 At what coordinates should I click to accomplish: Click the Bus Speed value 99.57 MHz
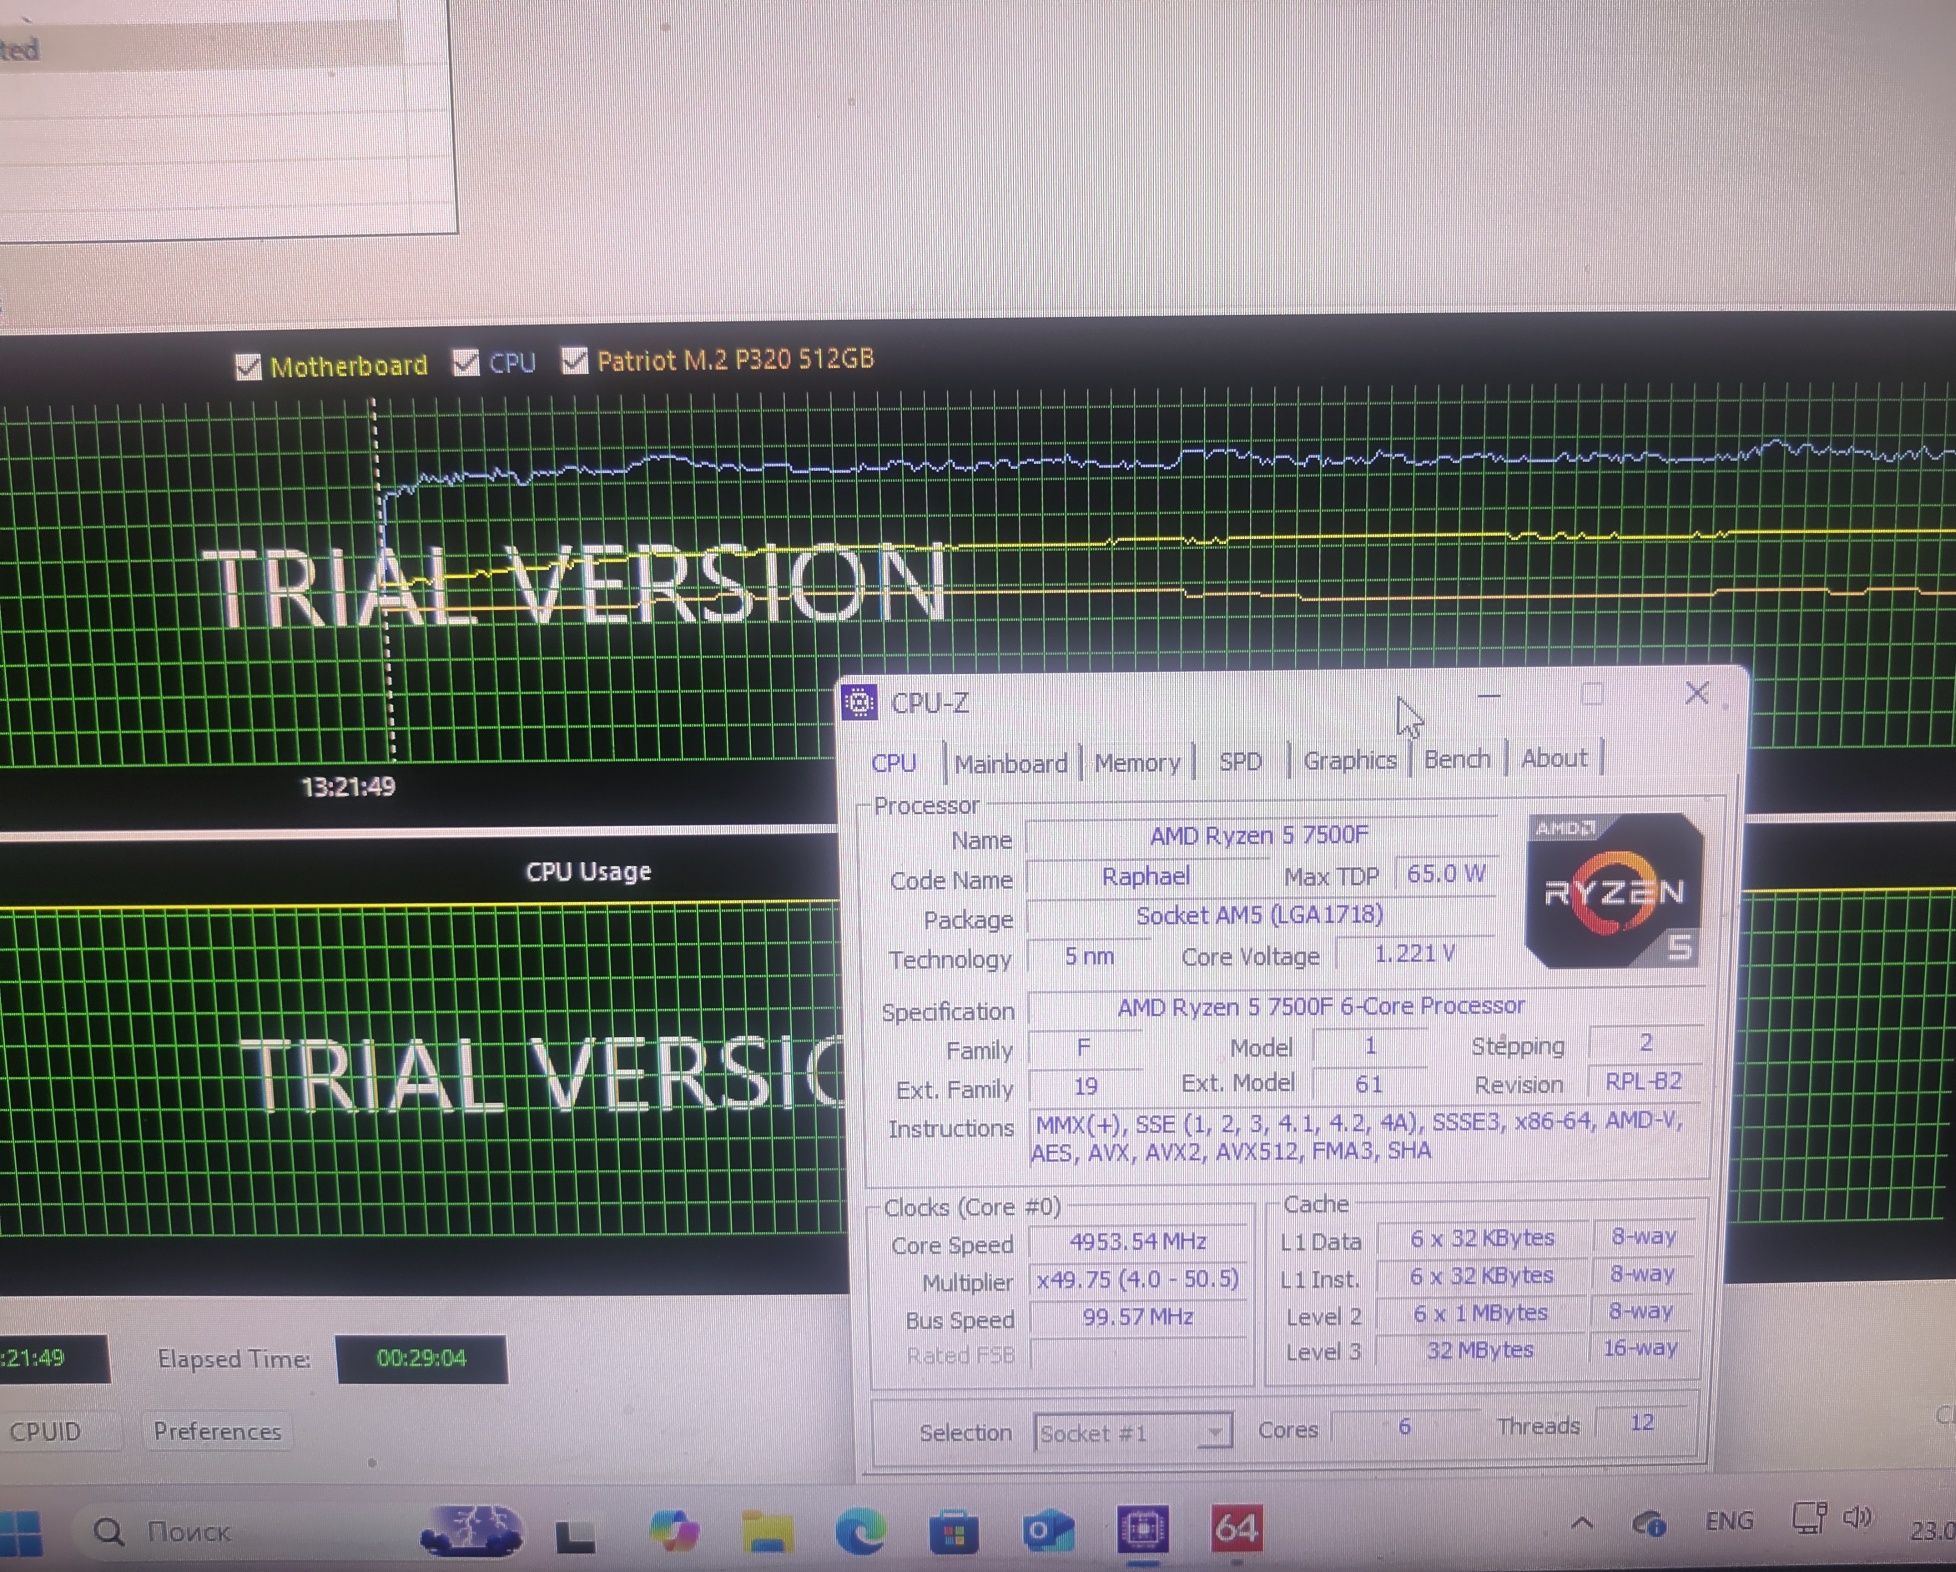1138,1316
